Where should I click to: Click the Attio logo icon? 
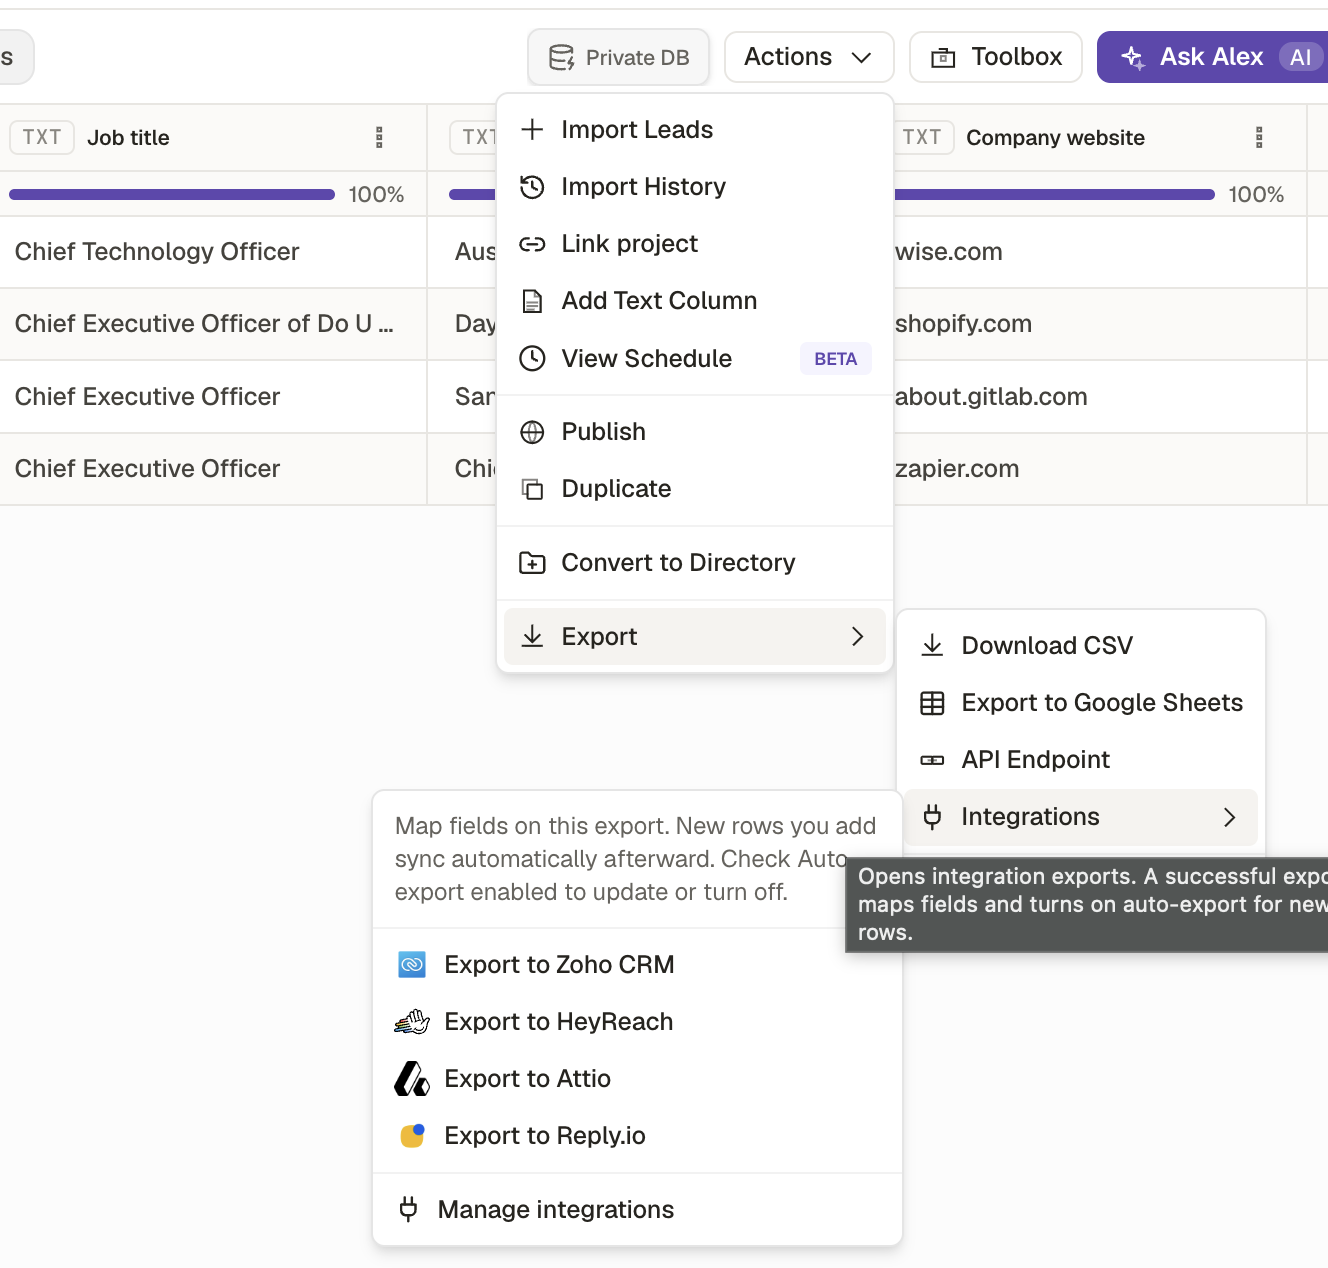click(412, 1079)
